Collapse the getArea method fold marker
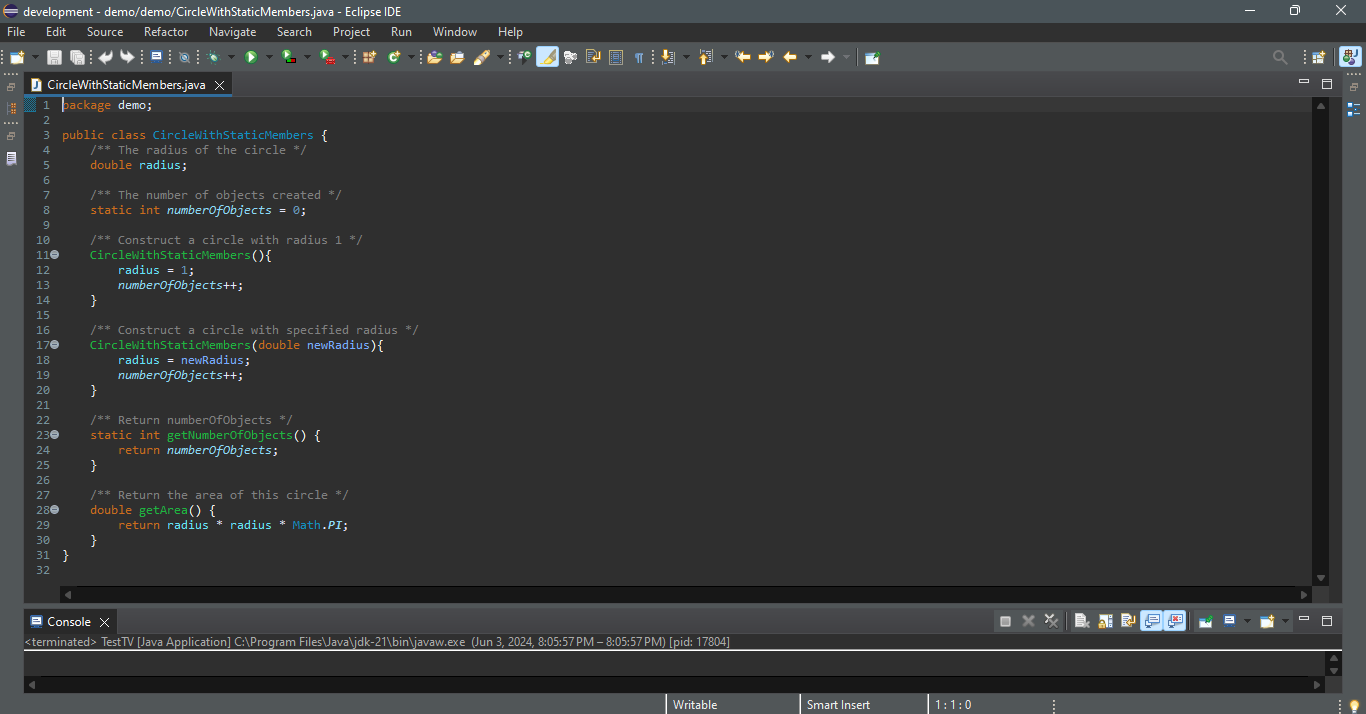This screenshot has height=714, width=1366. 55,510
